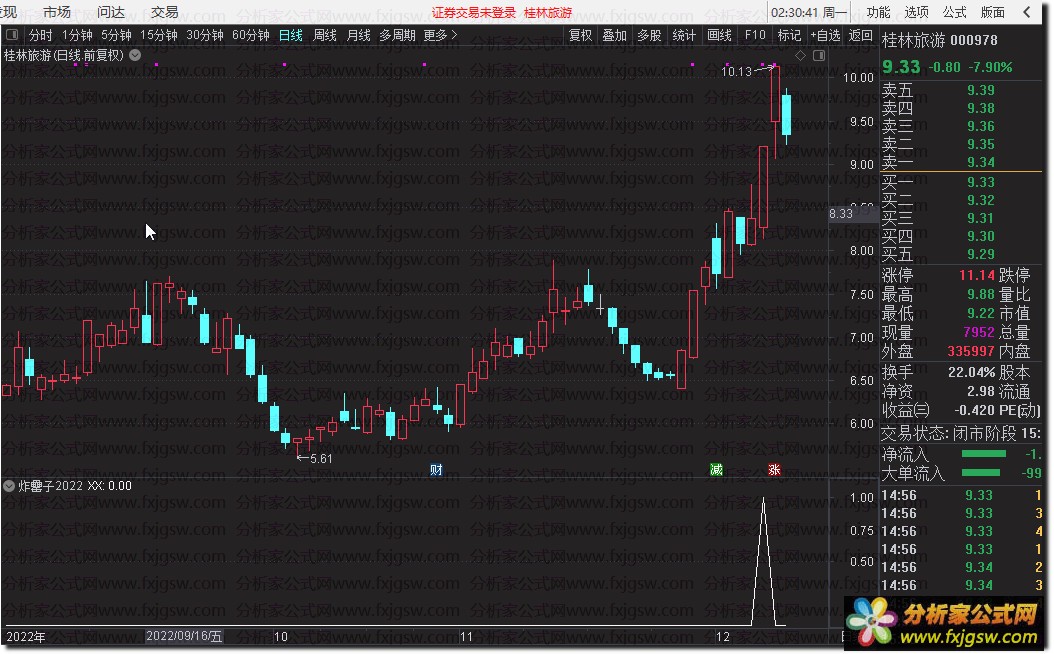This screenshot has width=1054, height=654.
Task: Click the 净流入 green bar
Action: (x=983, y=454)
